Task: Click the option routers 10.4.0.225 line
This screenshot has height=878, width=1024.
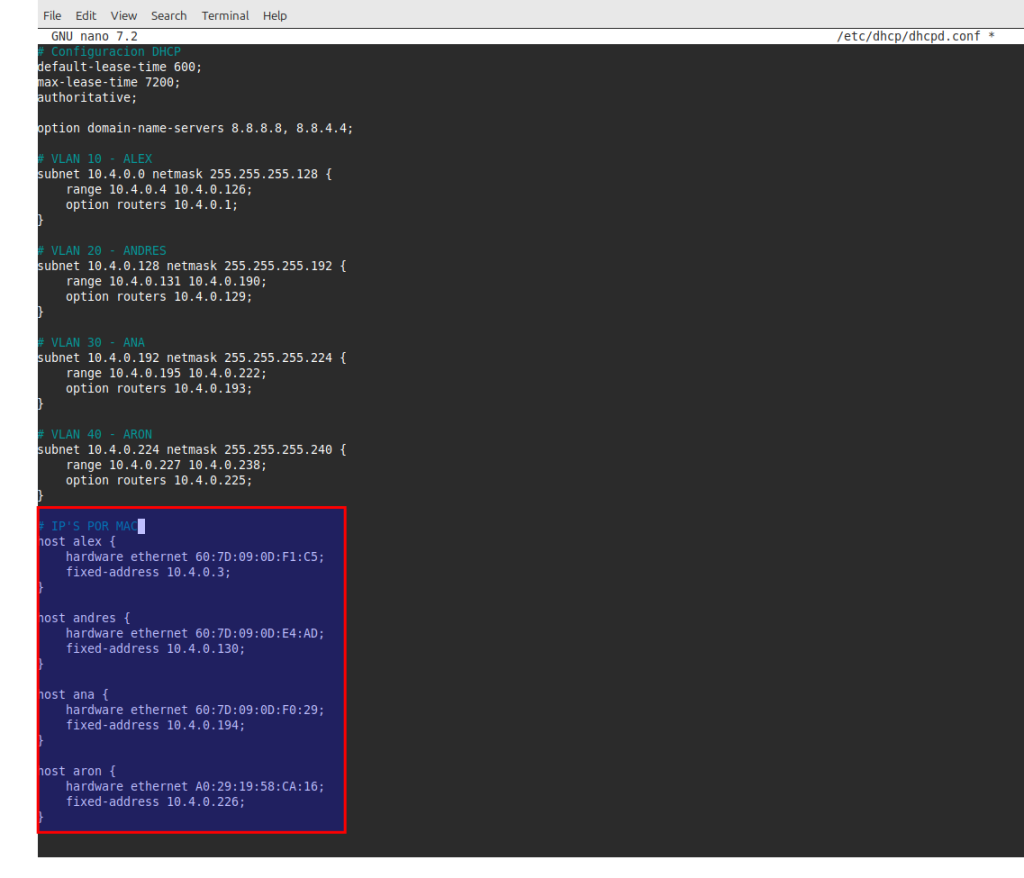Action: click(x=159, y=480)
